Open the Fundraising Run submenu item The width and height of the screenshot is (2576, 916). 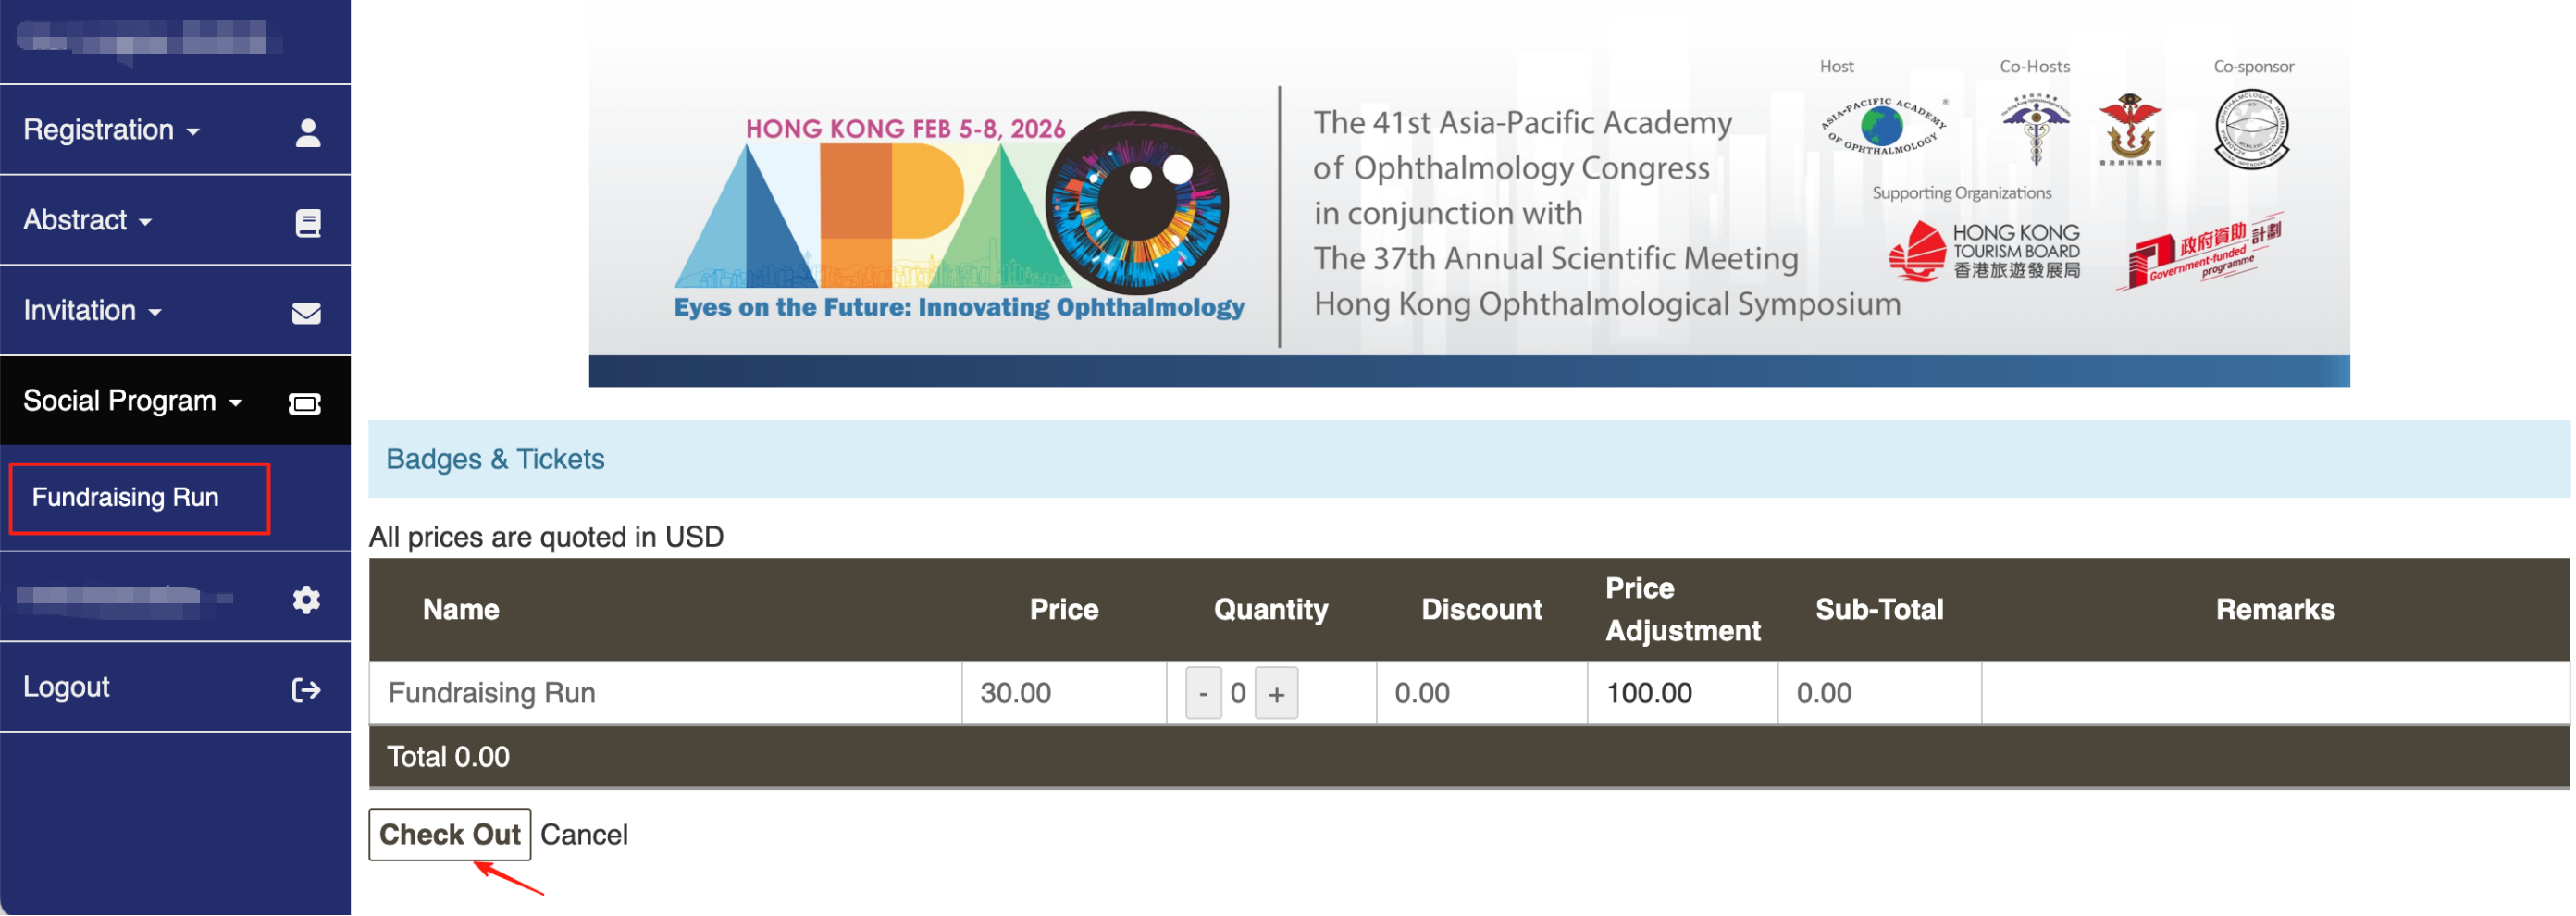[125, 497]
